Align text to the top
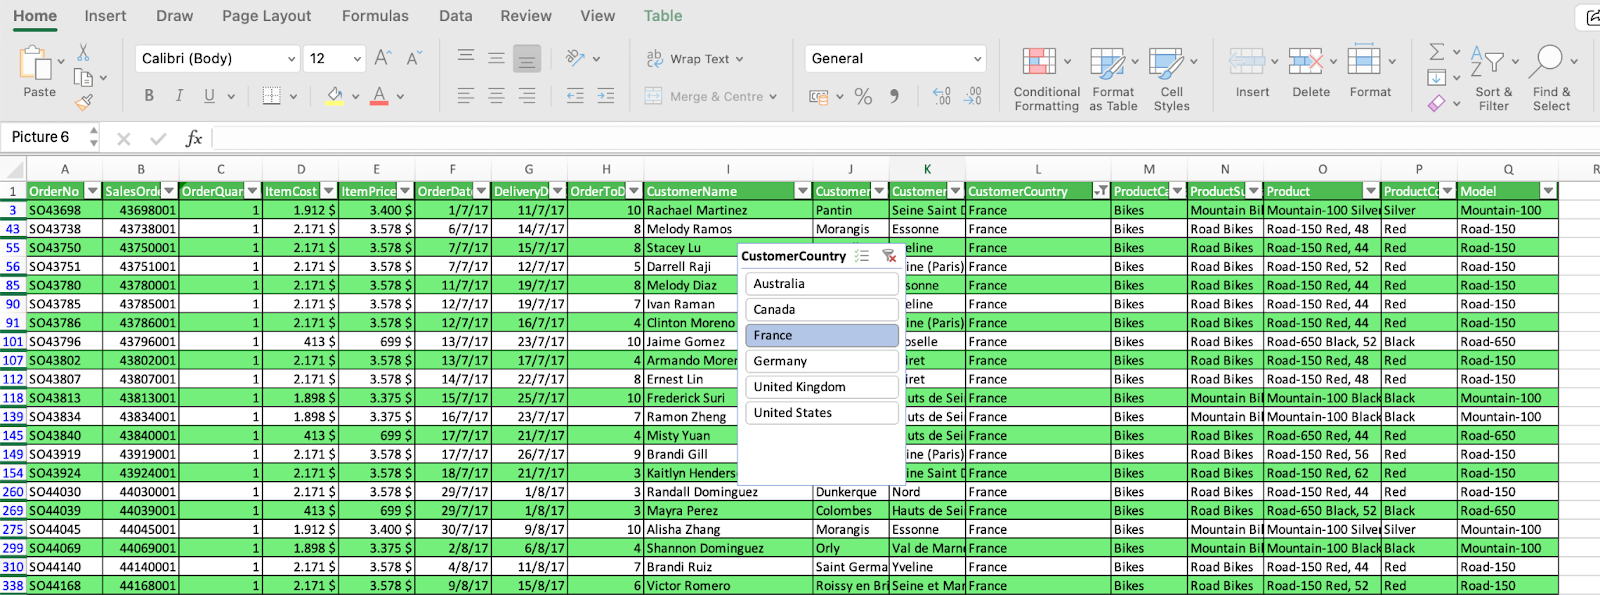Image resolution: width=1600 pixels, height=595 pixels. [x=466, y=58]
